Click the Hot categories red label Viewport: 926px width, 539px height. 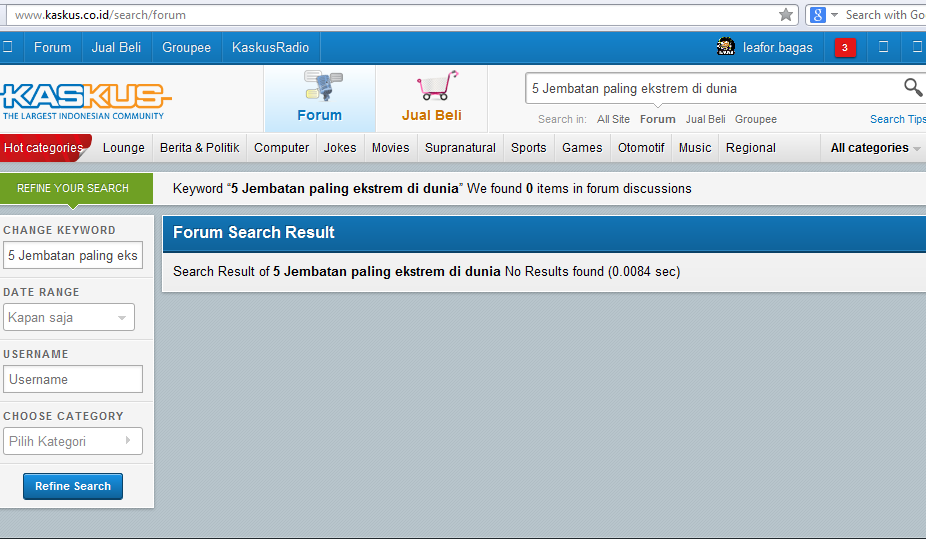pos(45,148)
